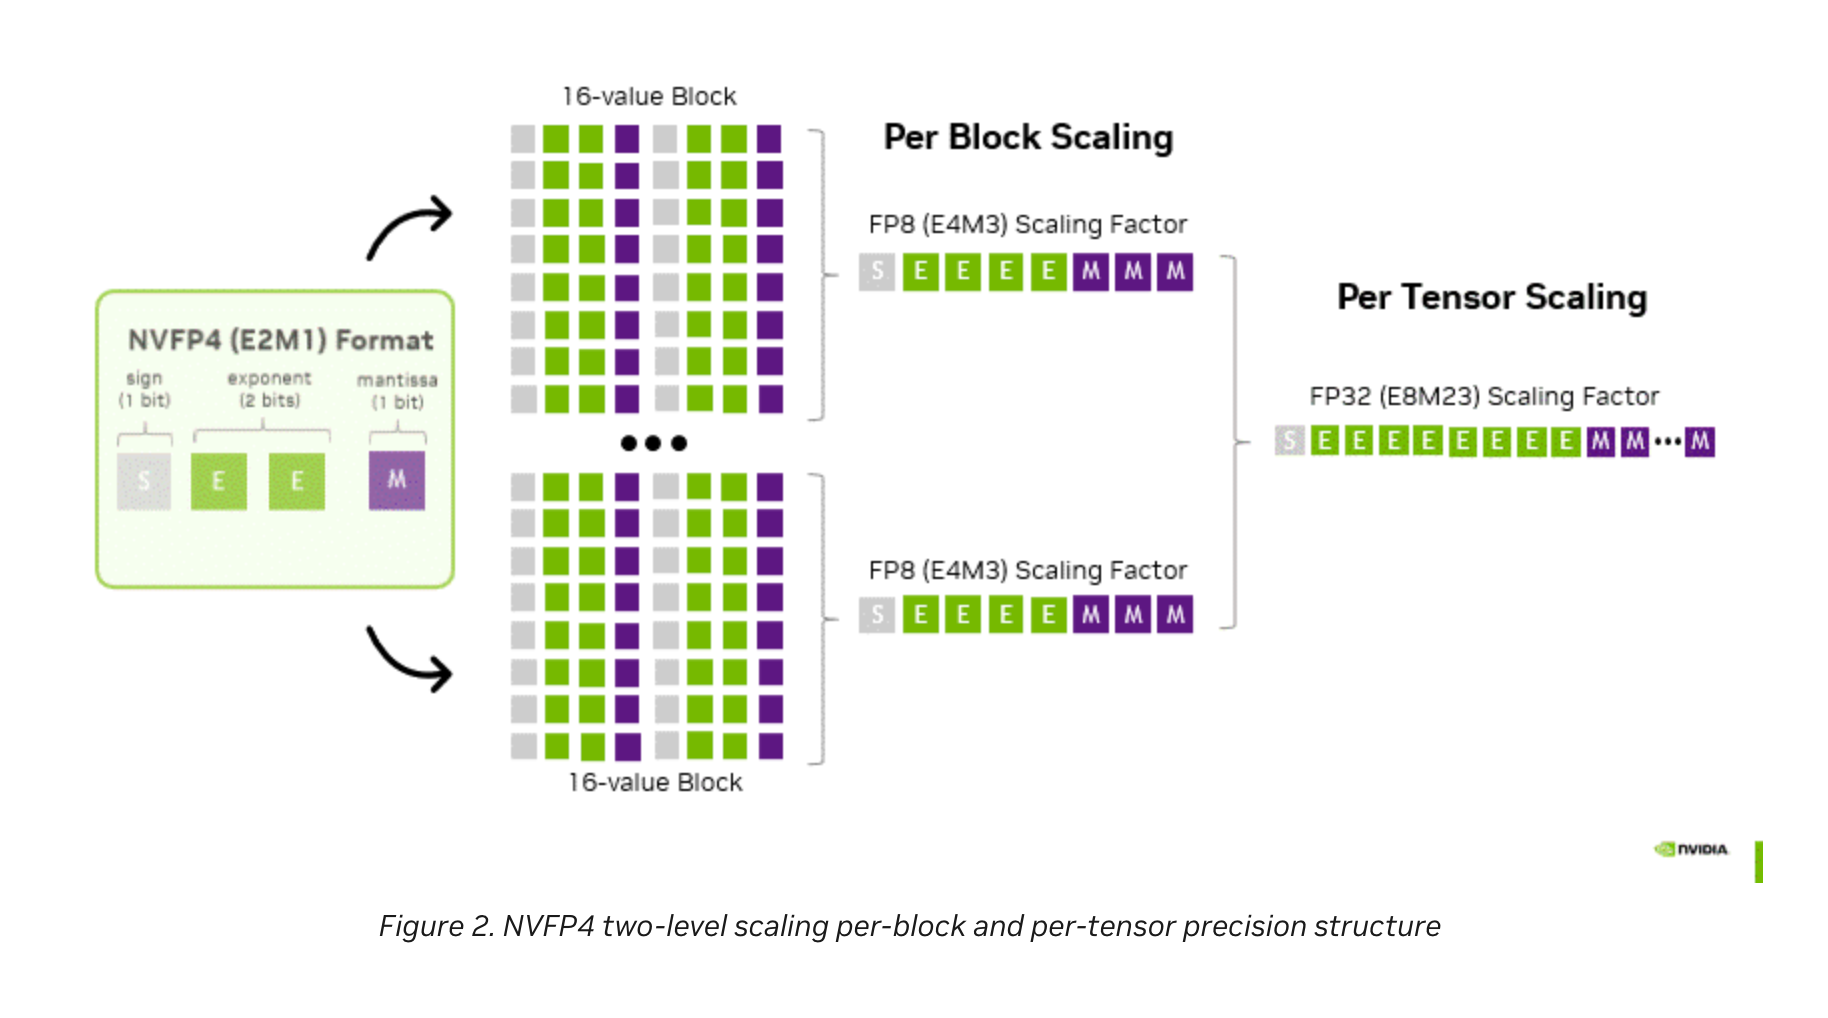Click the left green E square in NVFP4 box

click(219, 481)
